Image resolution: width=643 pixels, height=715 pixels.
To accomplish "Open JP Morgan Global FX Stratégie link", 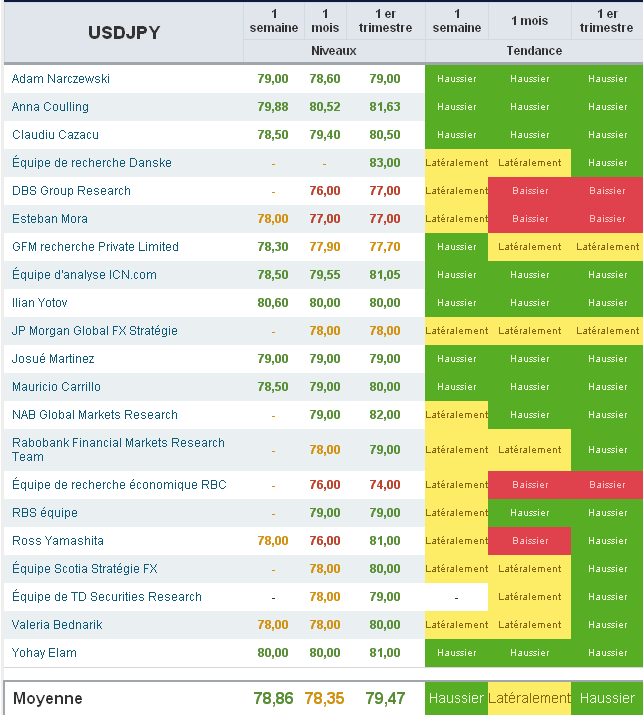I will 95,331.
